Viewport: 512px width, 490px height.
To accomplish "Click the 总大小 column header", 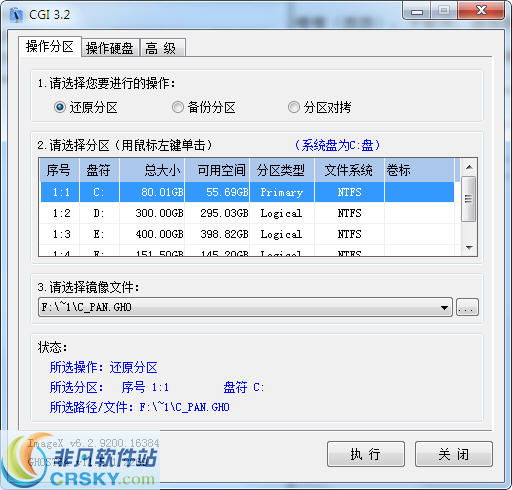I will [152, 170].
